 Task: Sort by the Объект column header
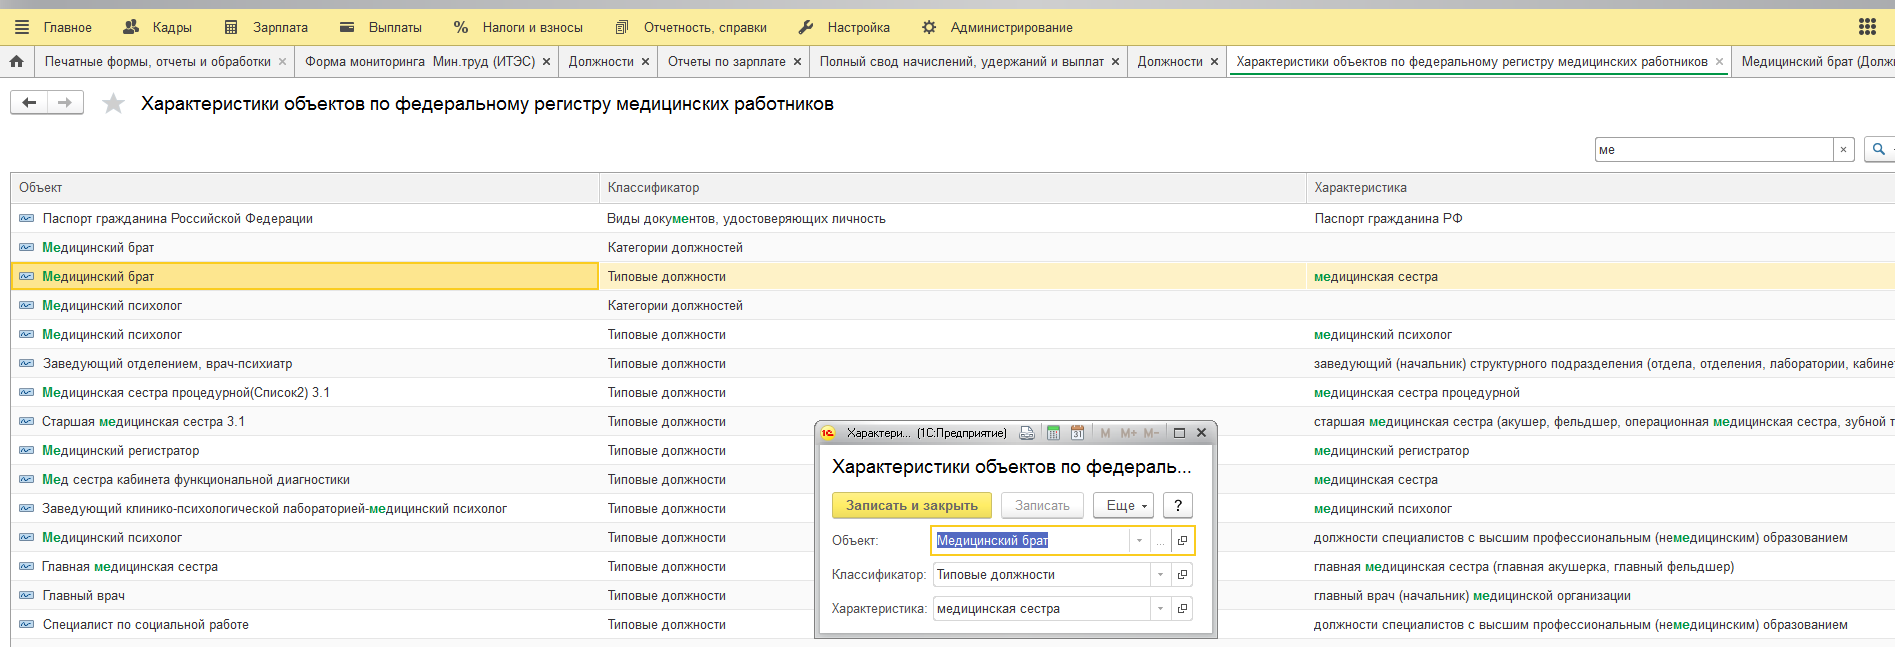(305, 188)
